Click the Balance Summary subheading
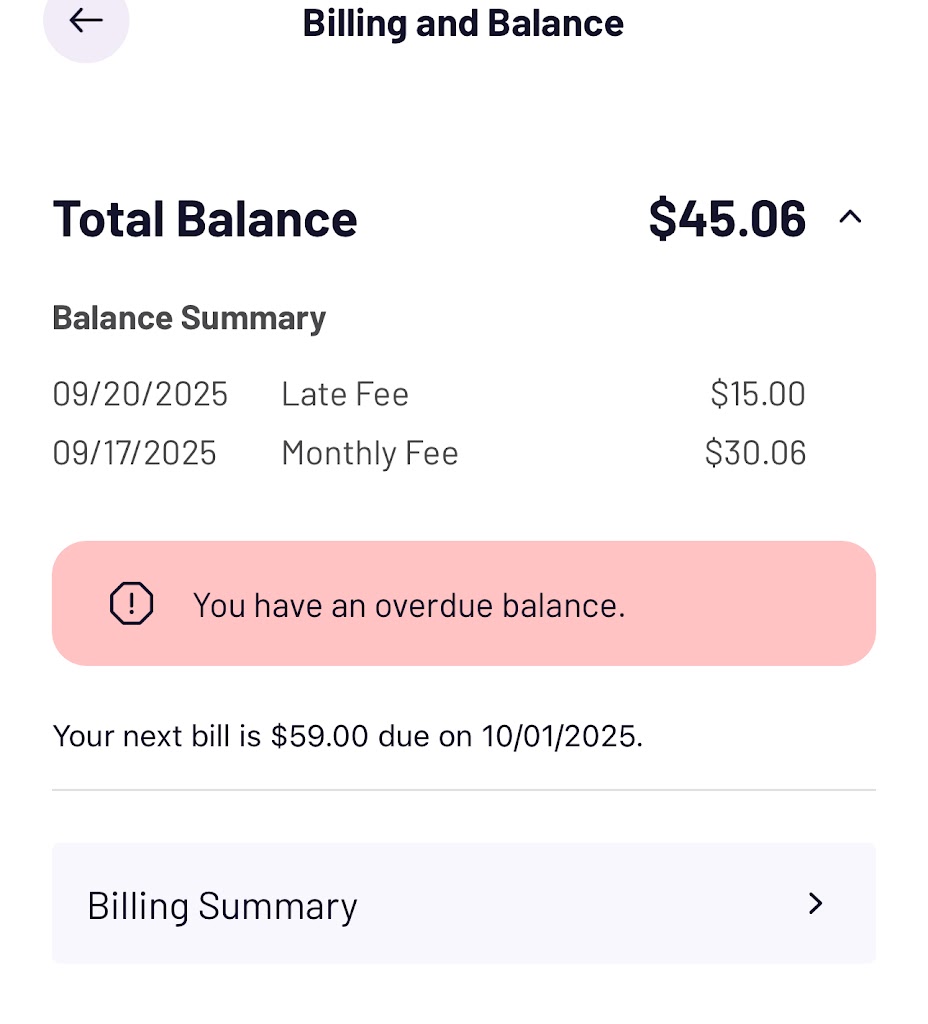 pos(189,318)
